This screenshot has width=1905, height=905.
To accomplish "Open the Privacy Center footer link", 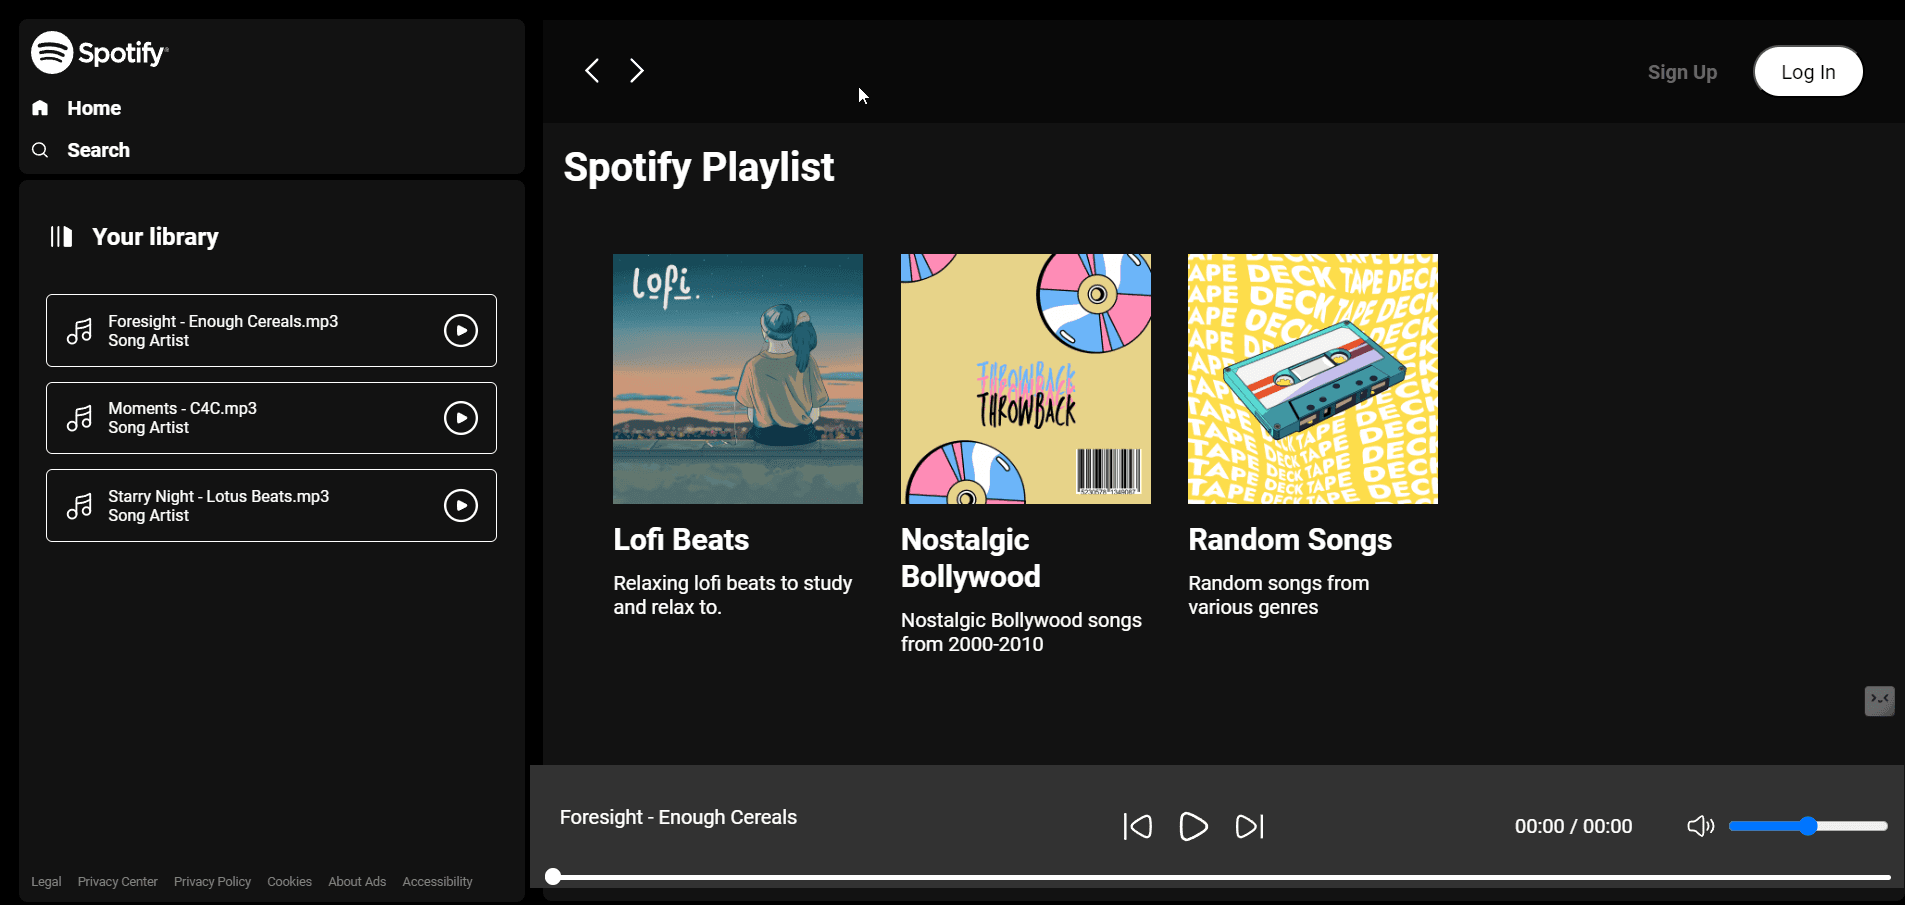I will tap(118, 882).
